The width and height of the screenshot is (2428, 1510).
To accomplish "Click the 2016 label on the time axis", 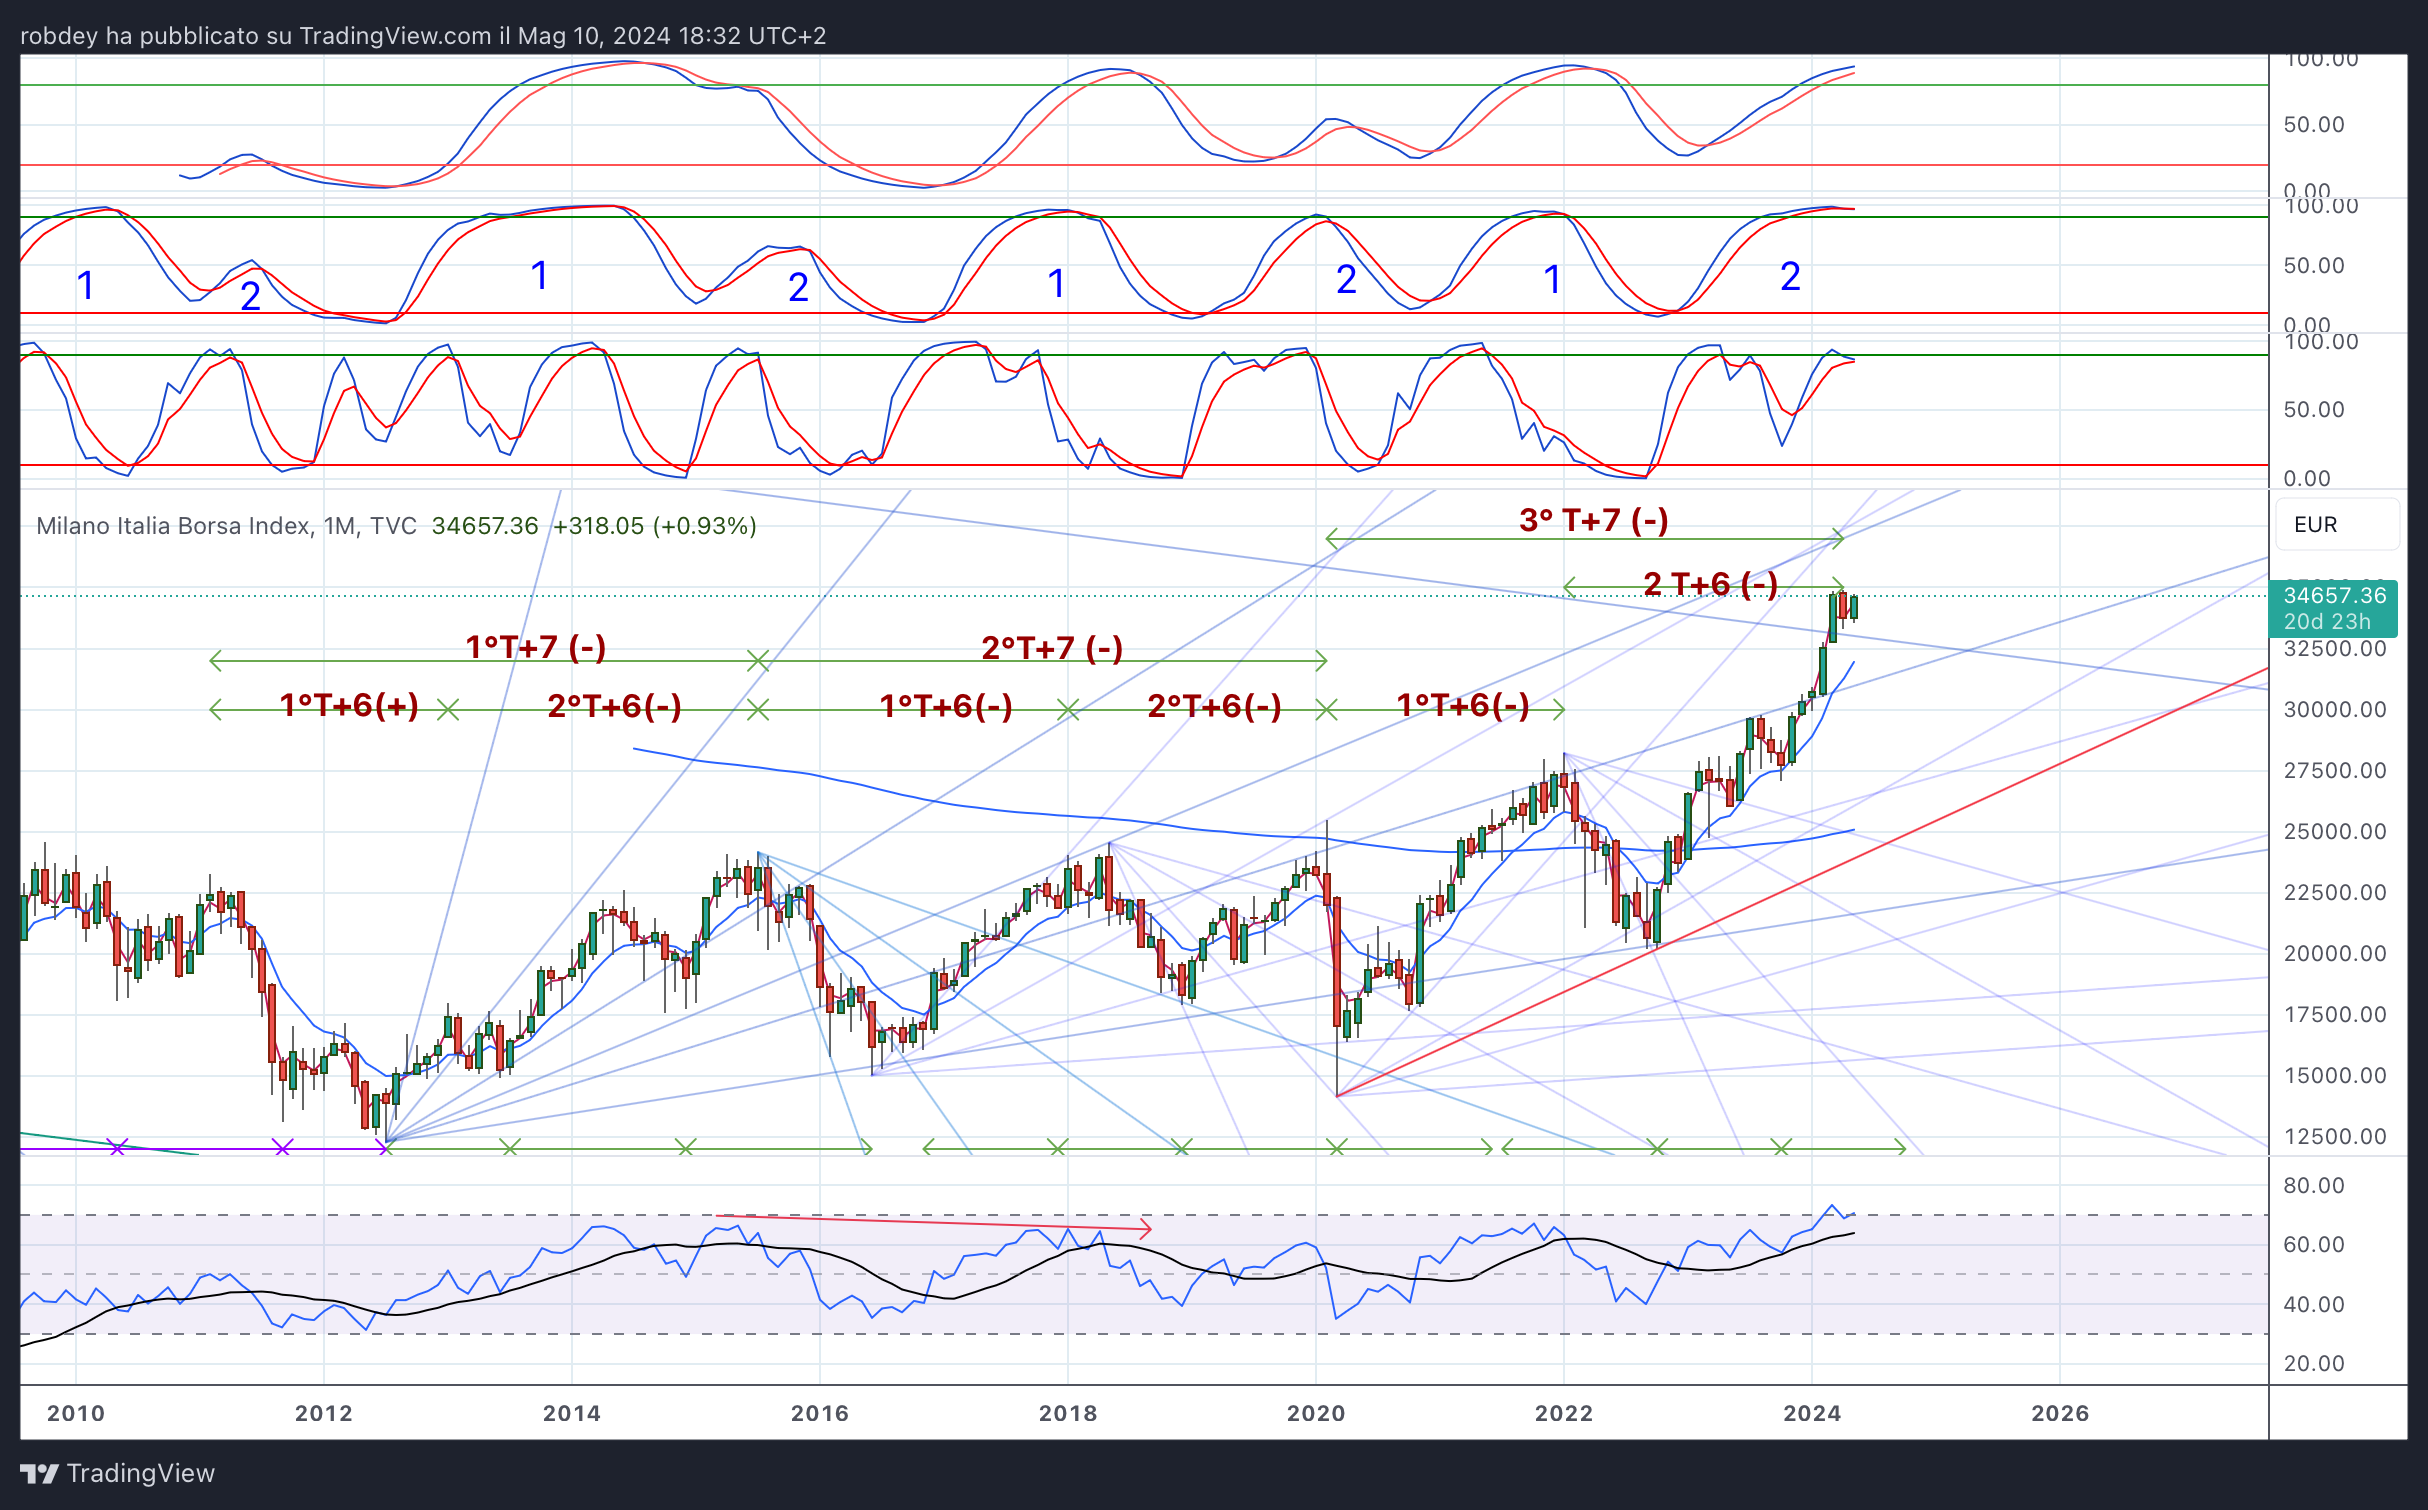I will [820, 1413].
